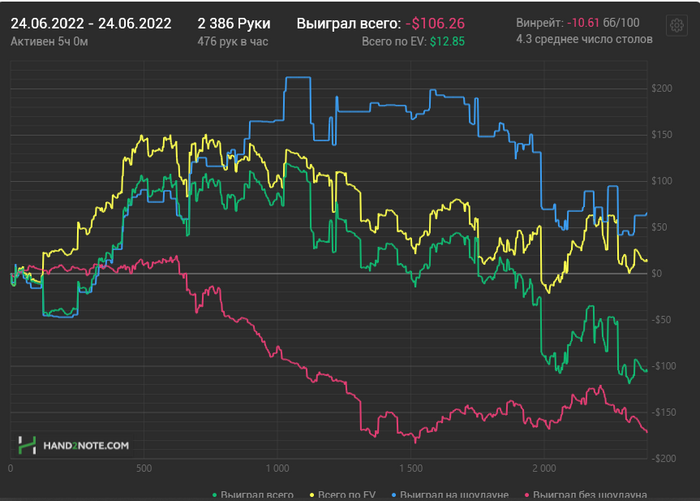Click the '4.3 среднее число столов' text
This screenshot has width=700, height=501.
[x=584, y=40]
